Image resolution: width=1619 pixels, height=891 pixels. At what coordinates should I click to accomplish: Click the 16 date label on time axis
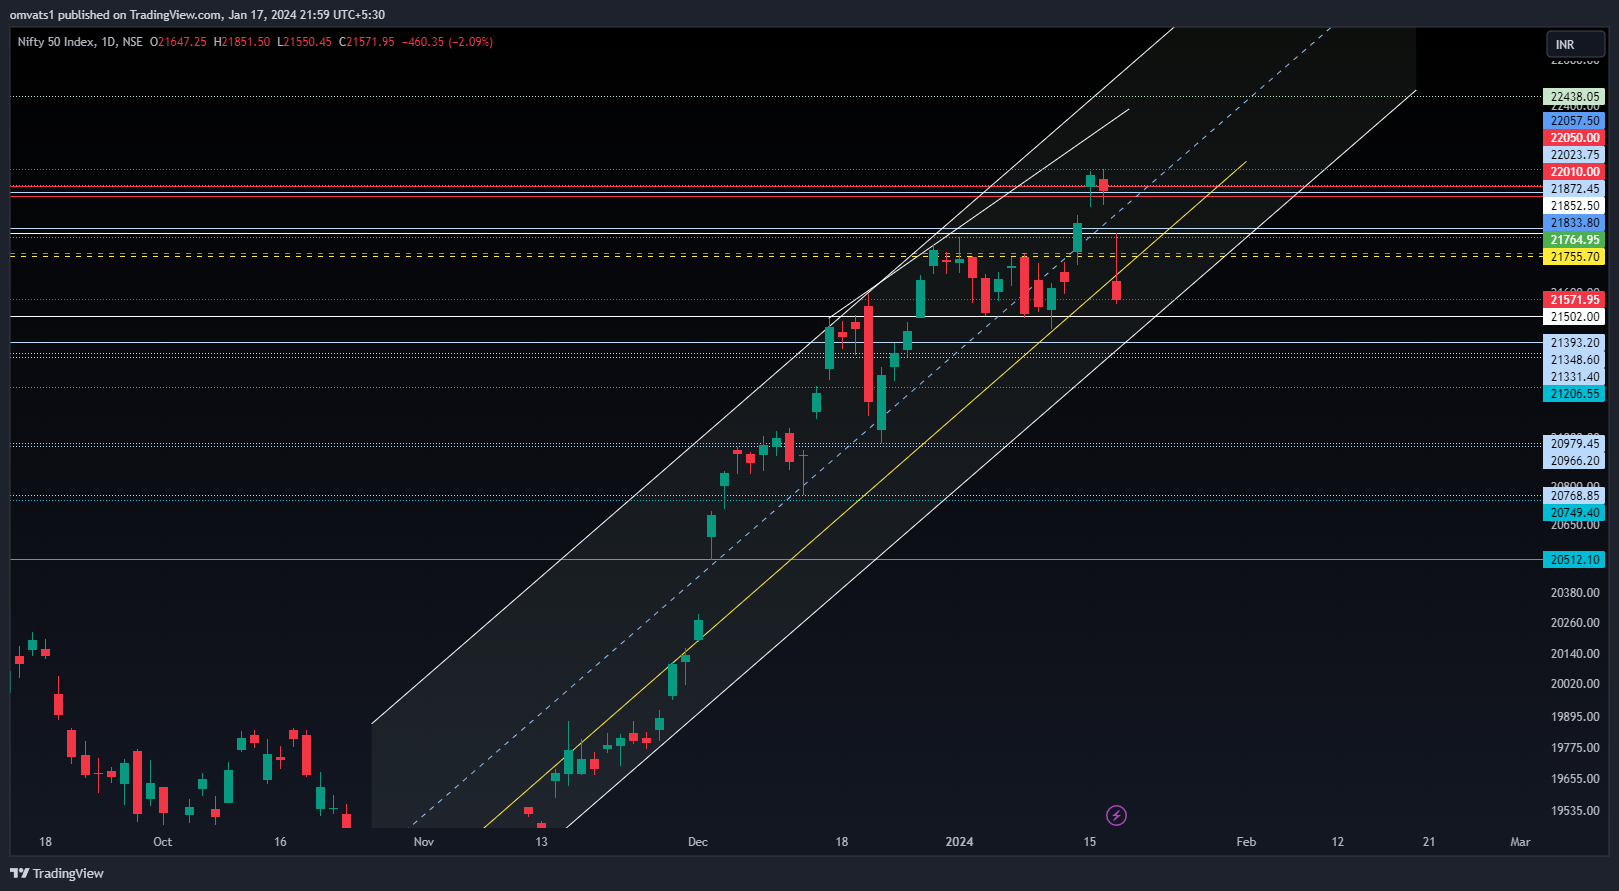[x=280, y=842]
